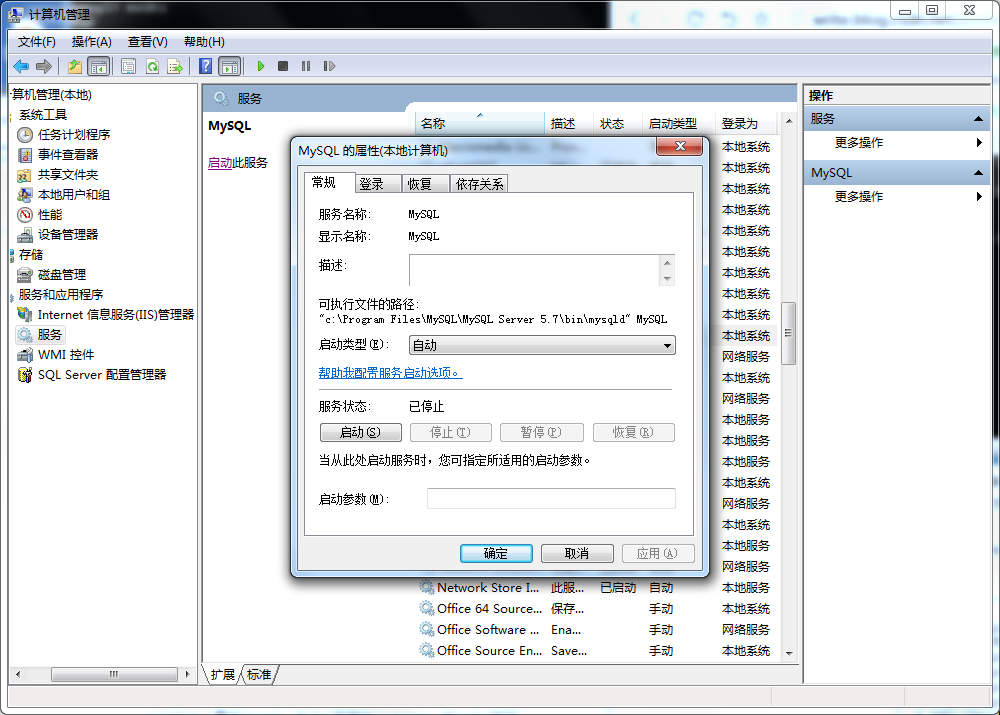1000x715 pixels.
Task: Click the 启动(S) button
Action: [x=360, y=432]
